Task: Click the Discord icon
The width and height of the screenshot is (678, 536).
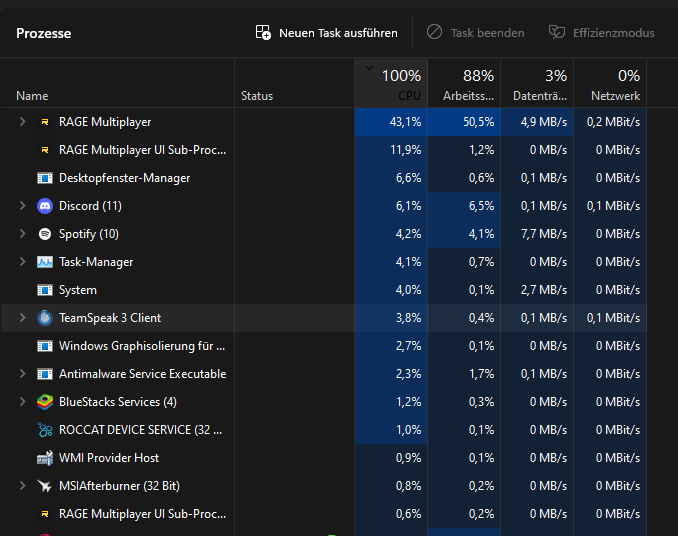Action: pos(45,206)
